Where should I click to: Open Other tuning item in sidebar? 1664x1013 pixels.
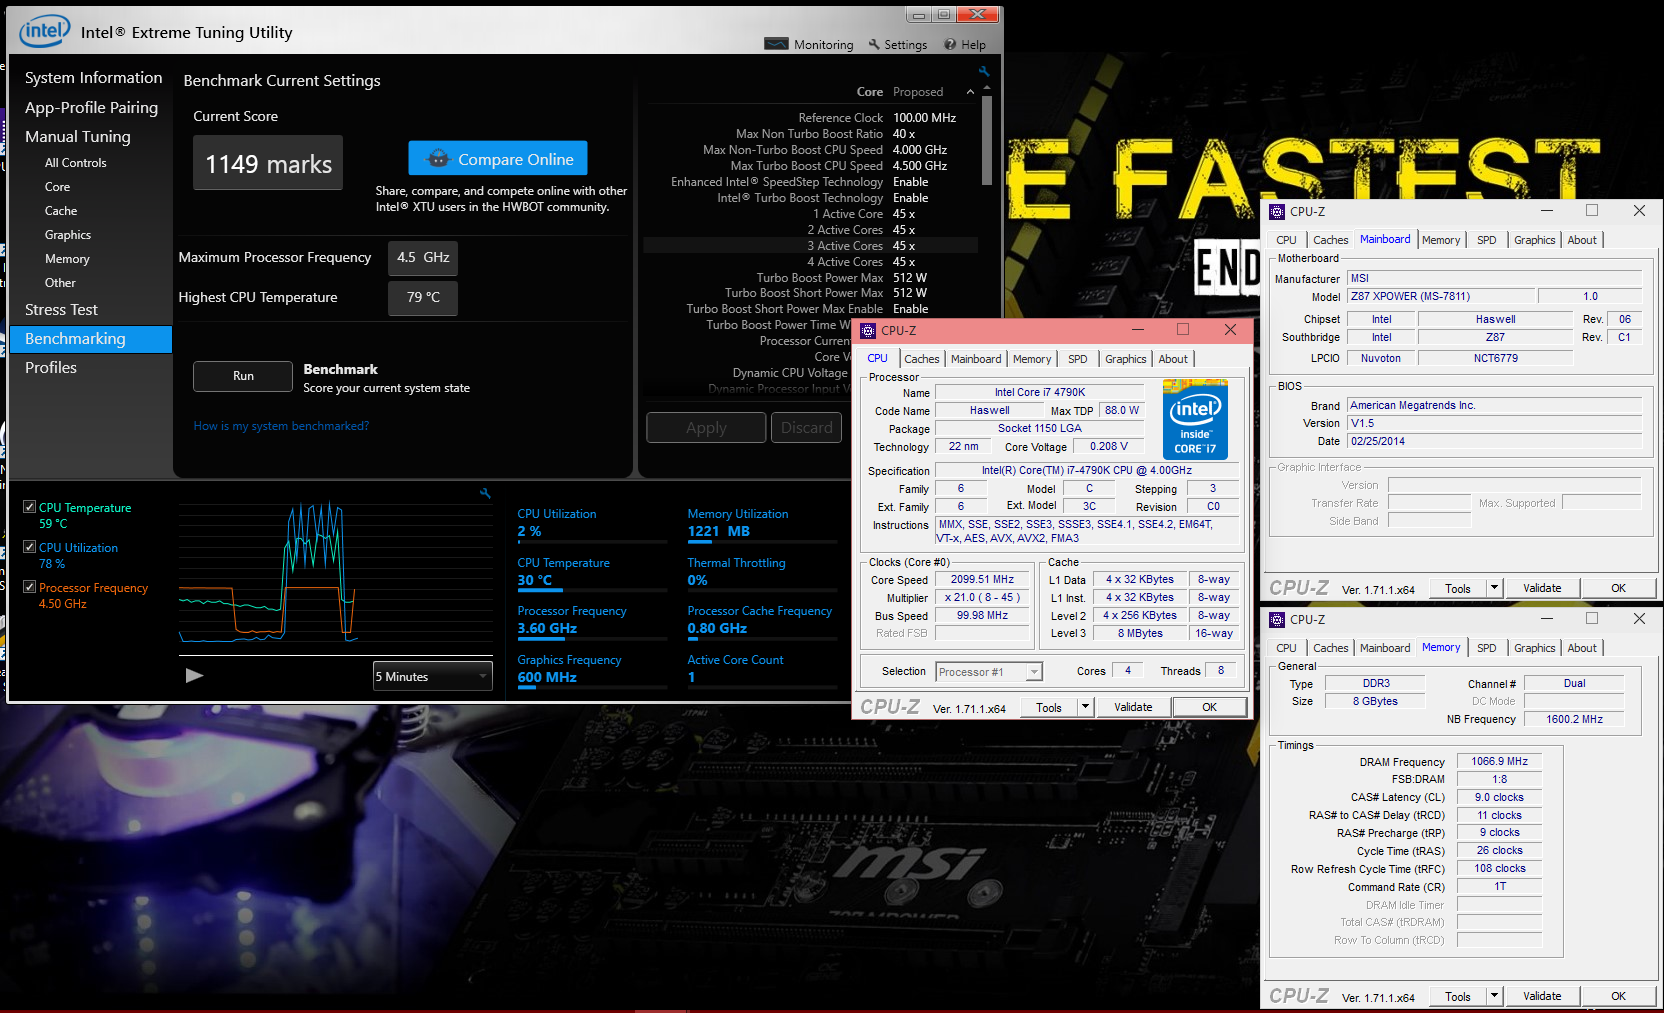pyautogui.click(x=60, y=283)
